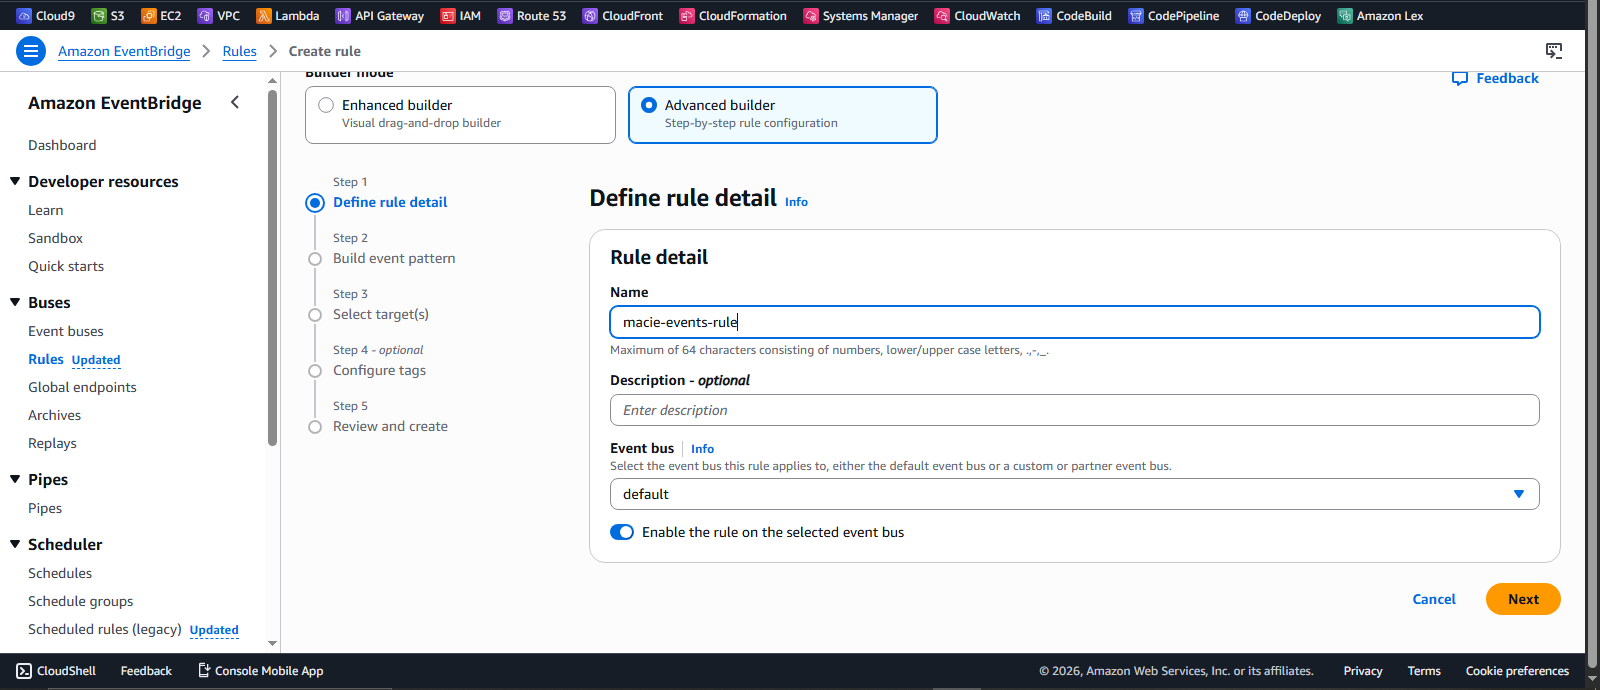Open the Route 53 shortcut icon
The height and width of the screenshot is (690, 1600).
(505, 15)
